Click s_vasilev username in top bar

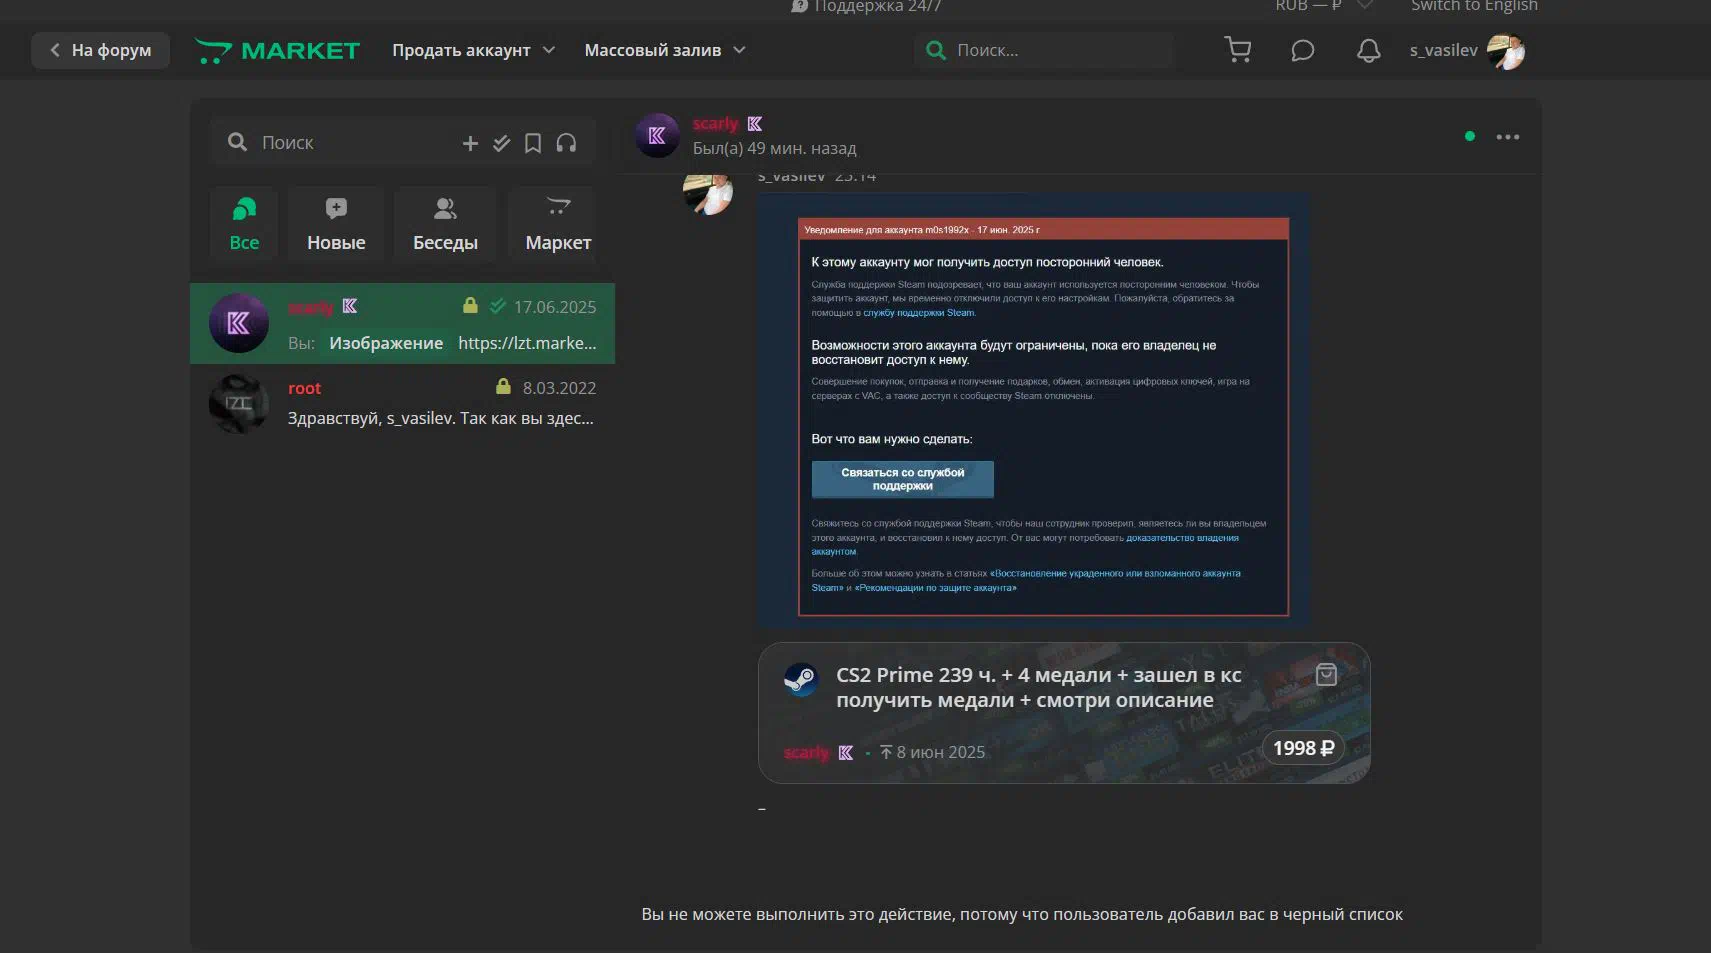click(x=1443, y=50)
